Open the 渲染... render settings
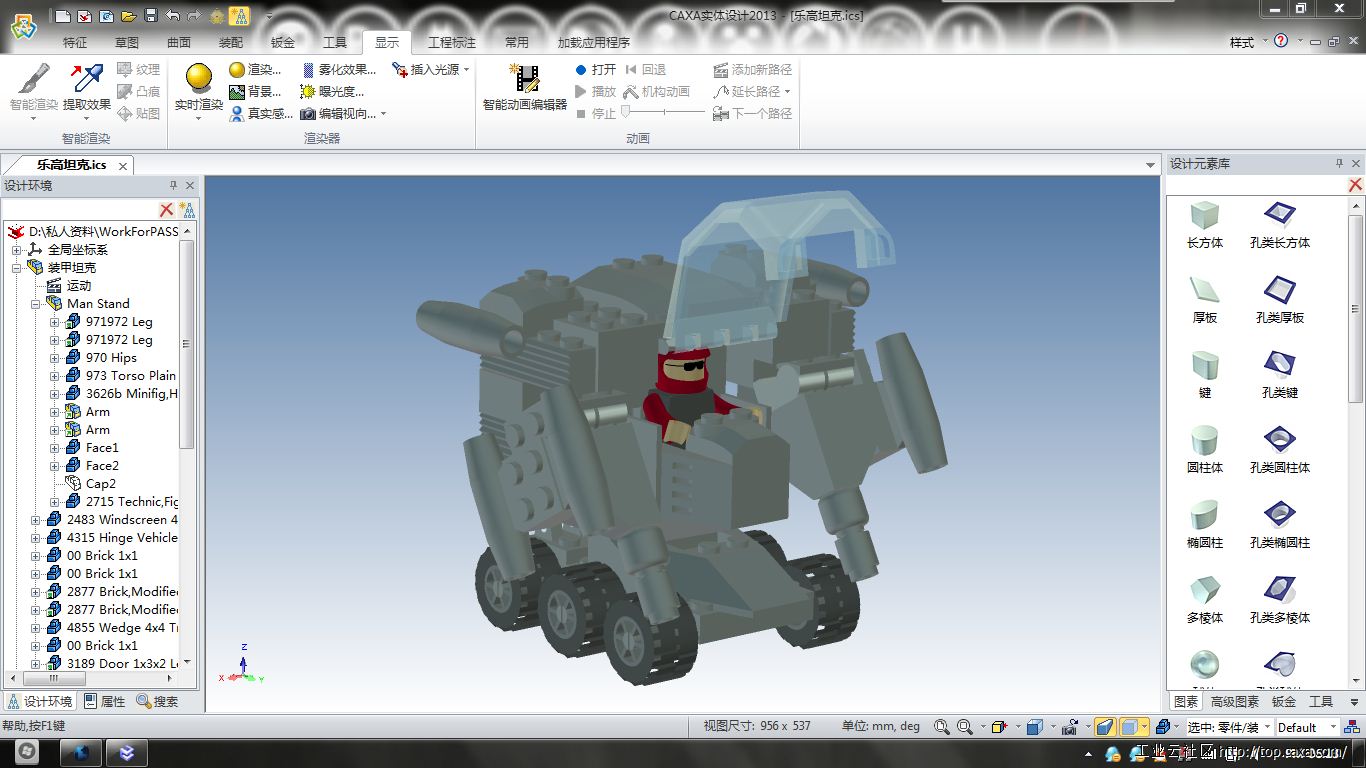 255,70
